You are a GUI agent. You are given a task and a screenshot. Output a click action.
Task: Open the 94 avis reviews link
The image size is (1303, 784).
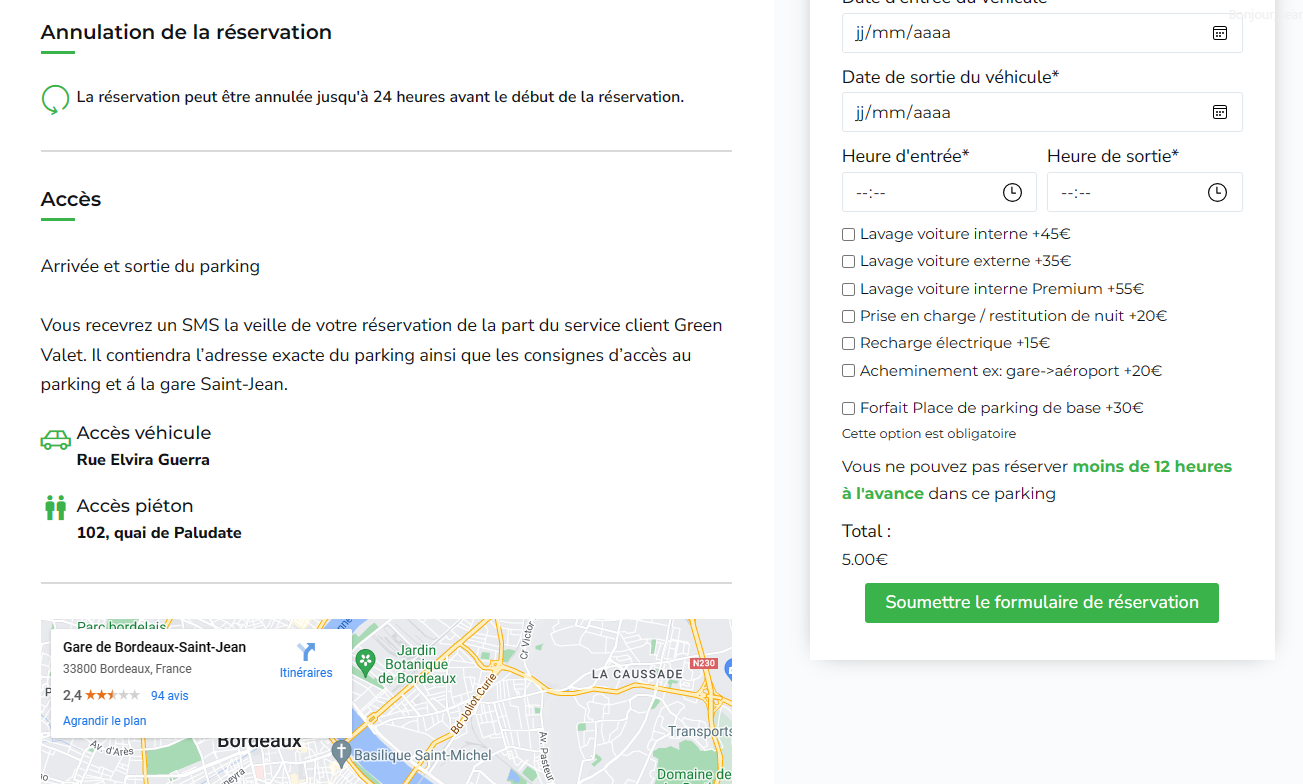coord(169,696)
